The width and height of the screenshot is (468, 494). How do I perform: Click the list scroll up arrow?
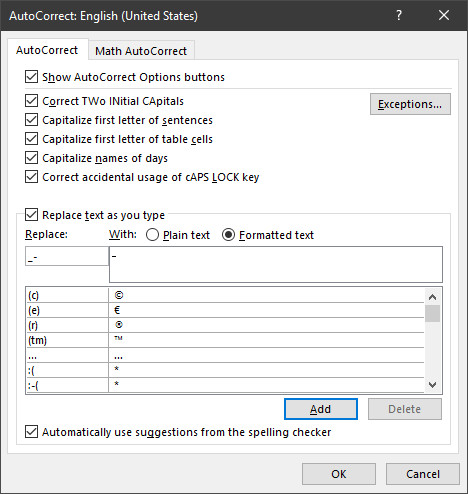click(432, 297)
